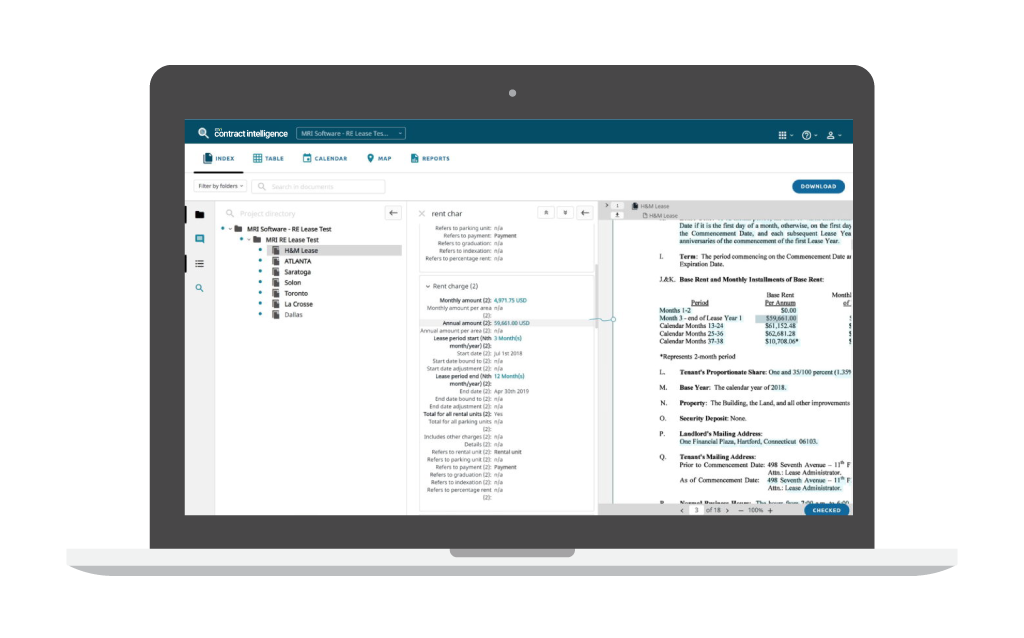Viewport: 1024px width, 638px height.
Task: Open the Filter by folders dropdown
Action: pyautogui.click(x=220, y=186)
